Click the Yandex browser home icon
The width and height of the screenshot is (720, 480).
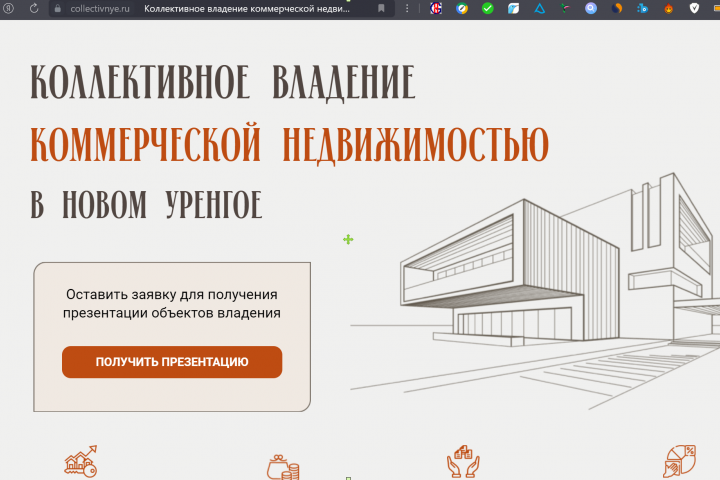coord(9,8)
